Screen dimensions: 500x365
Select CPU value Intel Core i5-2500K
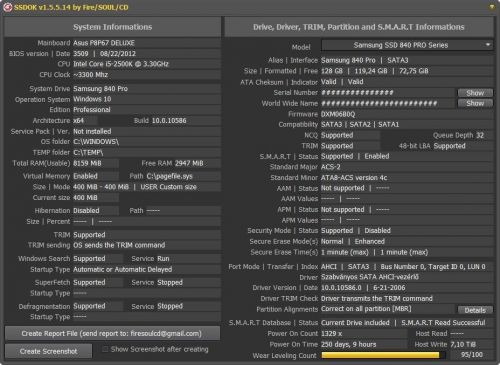click(121, 64)
